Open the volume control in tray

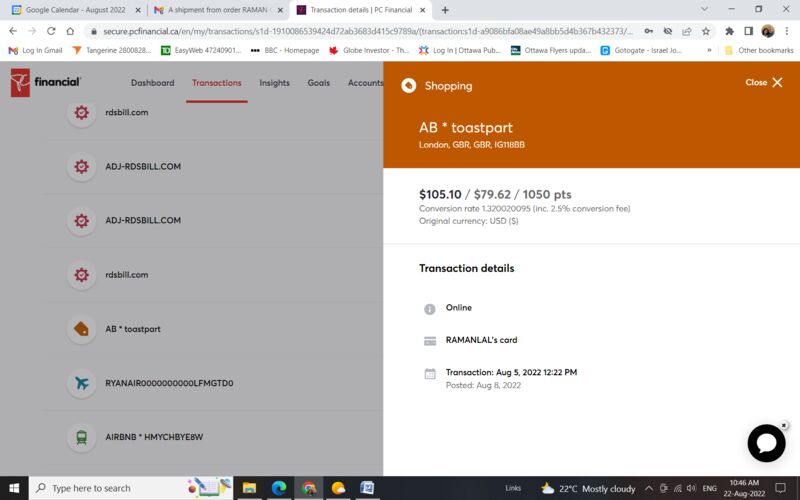(691, 488)
